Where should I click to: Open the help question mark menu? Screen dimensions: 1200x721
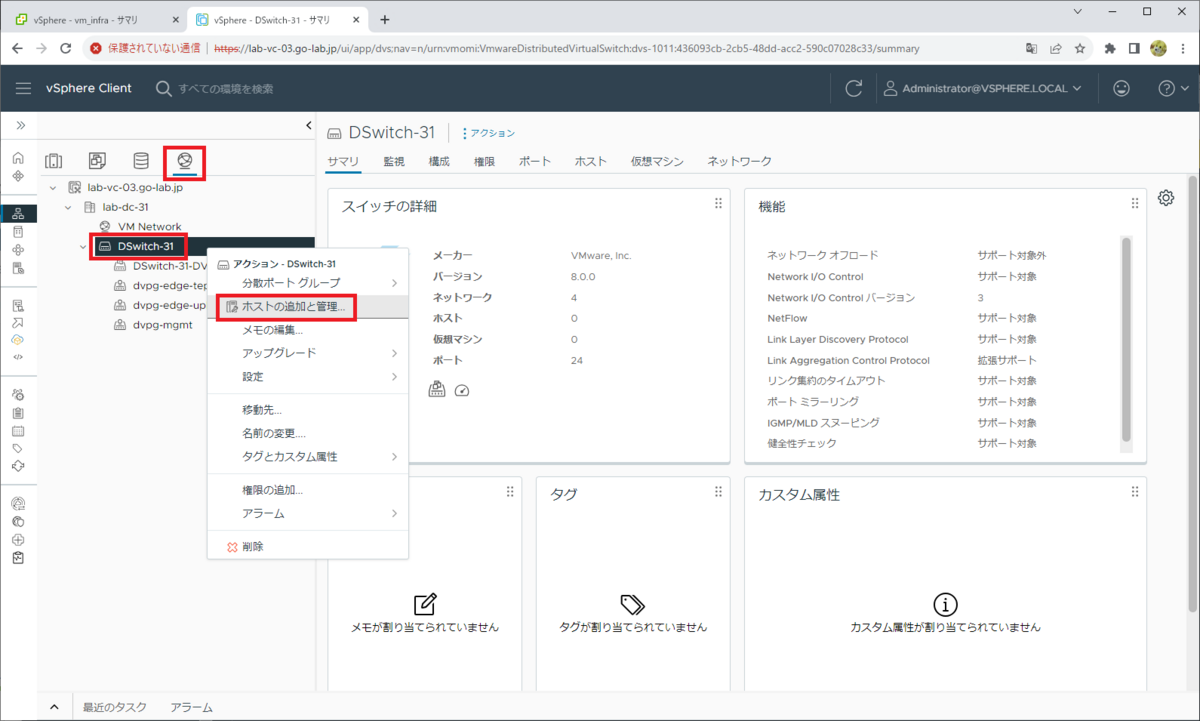[x=1172, y=88]
